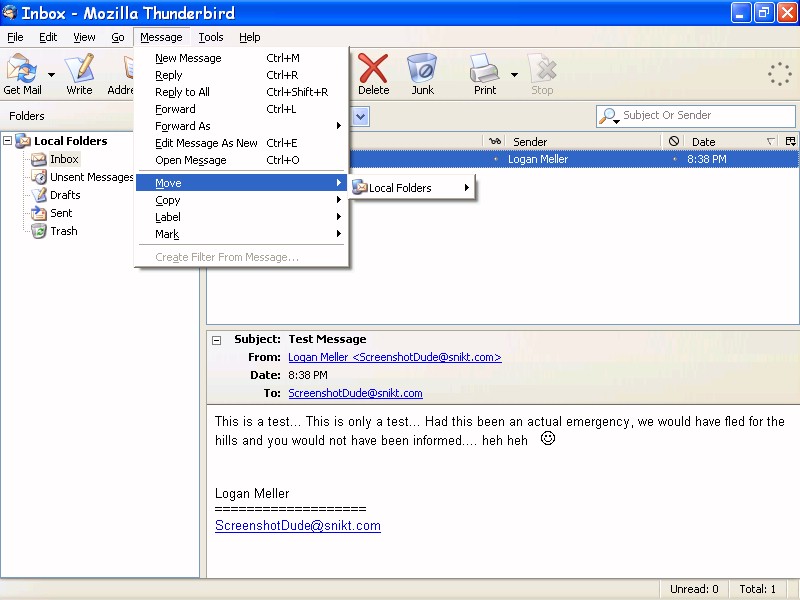Open the Go menu
The width and height of the screenshot is (800, 600).
(118, 37)
